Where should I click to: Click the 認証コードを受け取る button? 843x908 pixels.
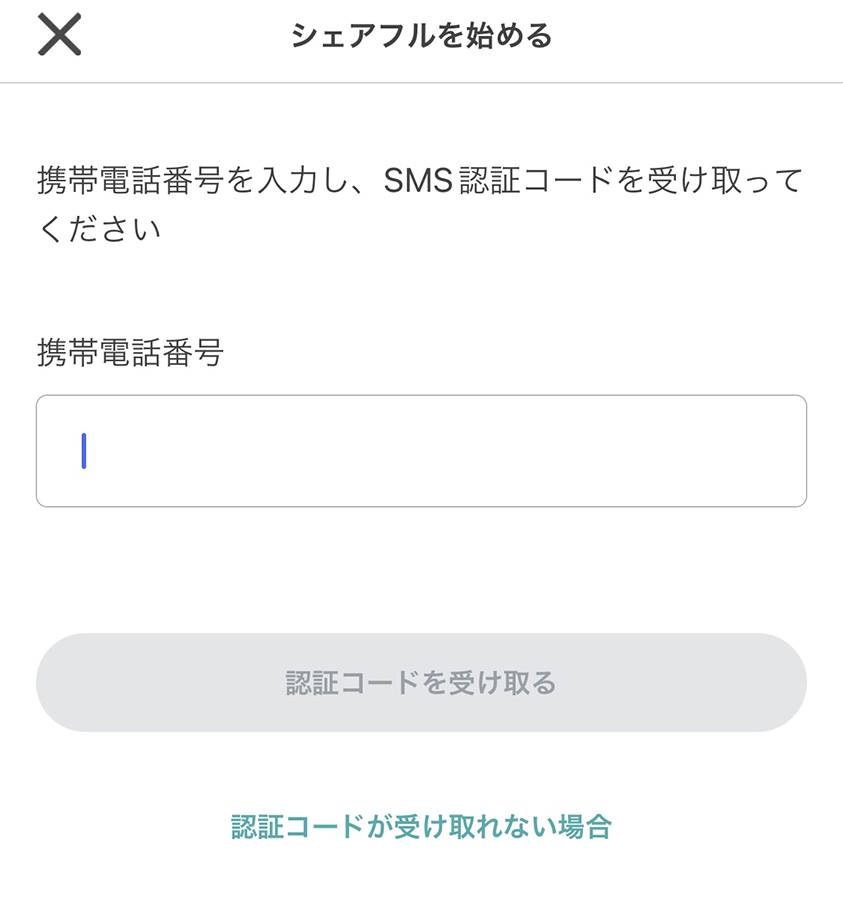coord(421,682)
